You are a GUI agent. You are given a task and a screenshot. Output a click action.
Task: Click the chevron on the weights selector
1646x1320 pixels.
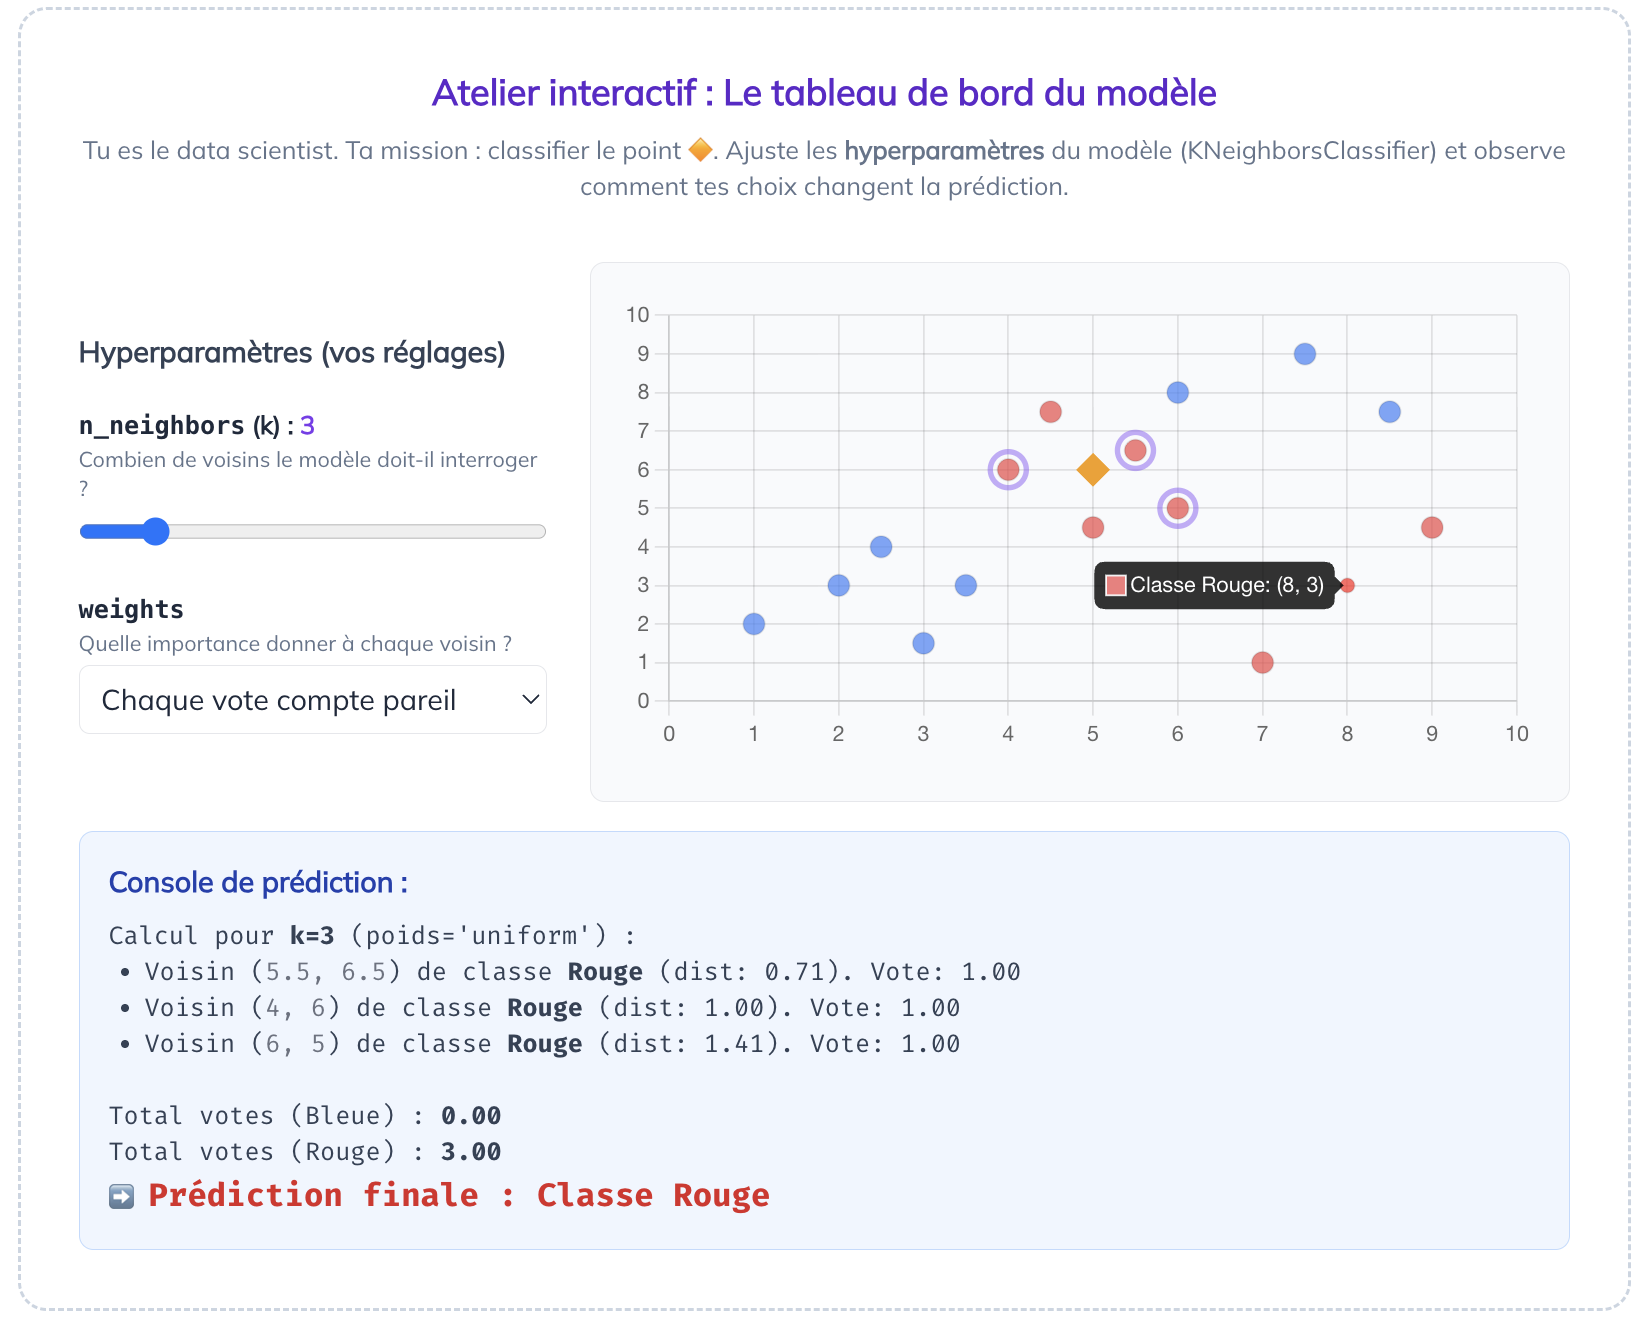coord(531,699)
